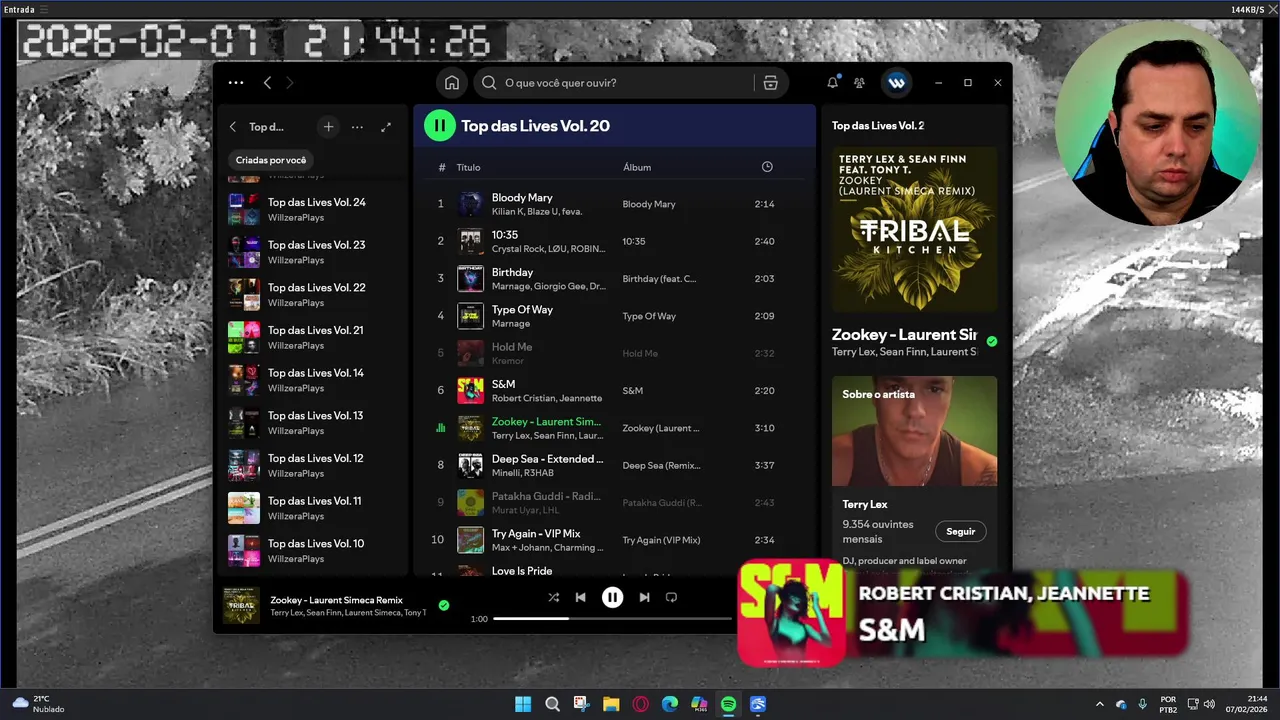Click the green saved checkmark under Zookey title
Screen dimensions: 1280x720
click(992, 341)
